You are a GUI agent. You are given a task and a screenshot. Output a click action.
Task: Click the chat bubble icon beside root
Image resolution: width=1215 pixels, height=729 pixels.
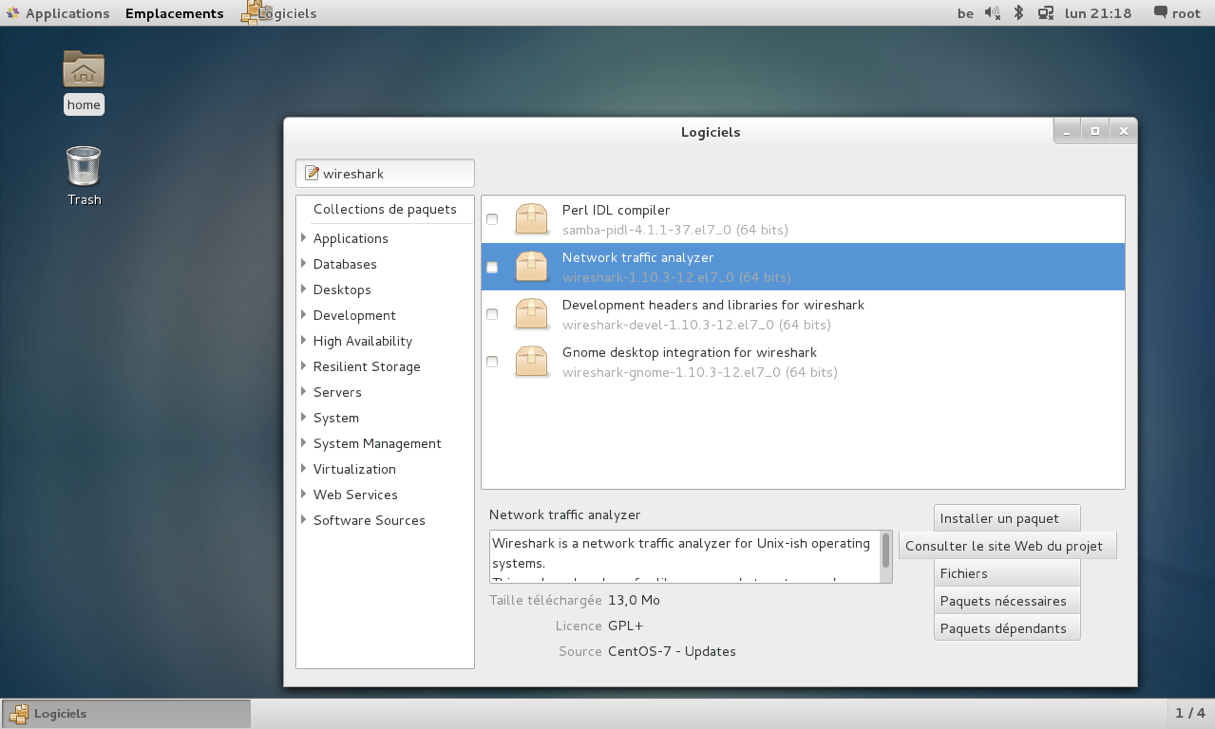[x=1160, y=13]
